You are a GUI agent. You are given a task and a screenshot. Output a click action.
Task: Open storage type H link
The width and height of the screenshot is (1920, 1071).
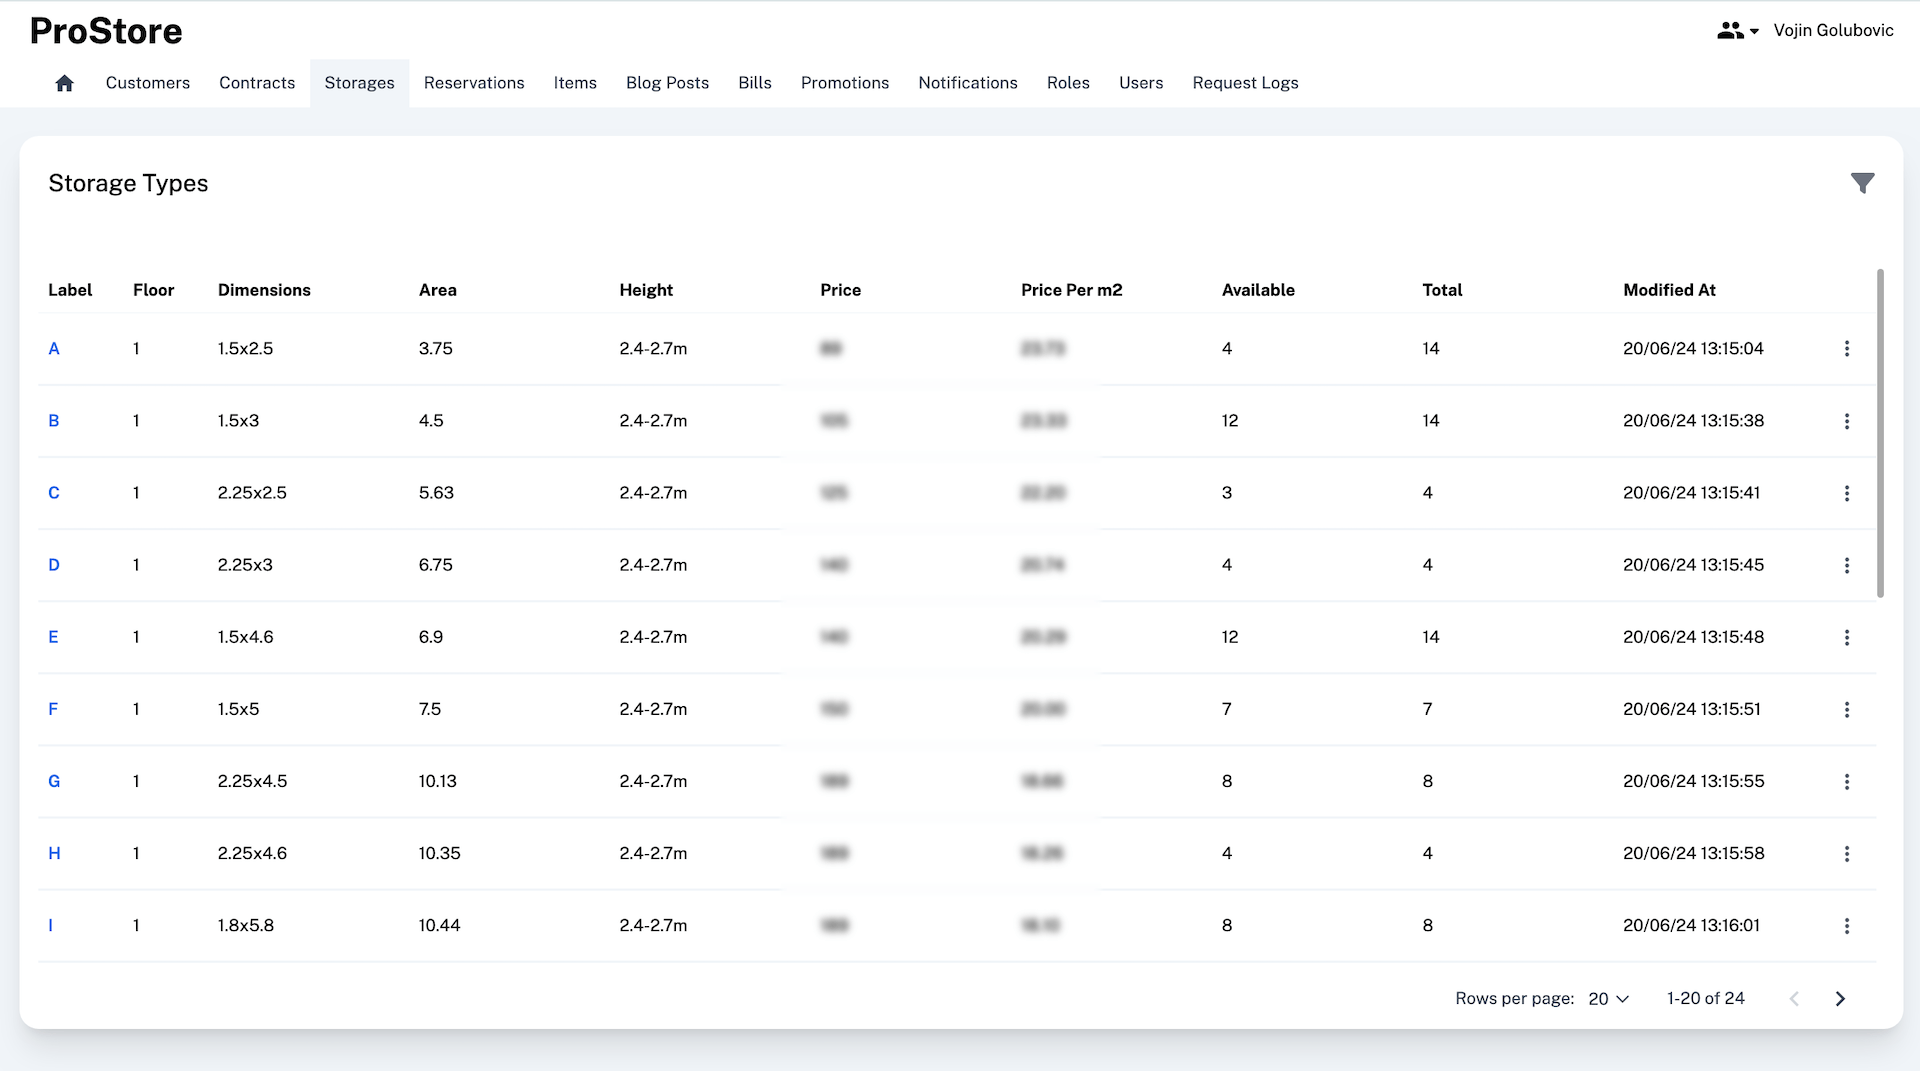tap(54, 853)
